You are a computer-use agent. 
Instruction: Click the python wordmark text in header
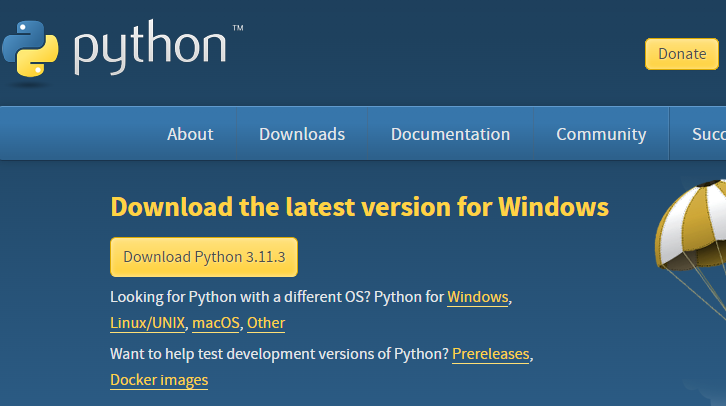coord(149,50)
